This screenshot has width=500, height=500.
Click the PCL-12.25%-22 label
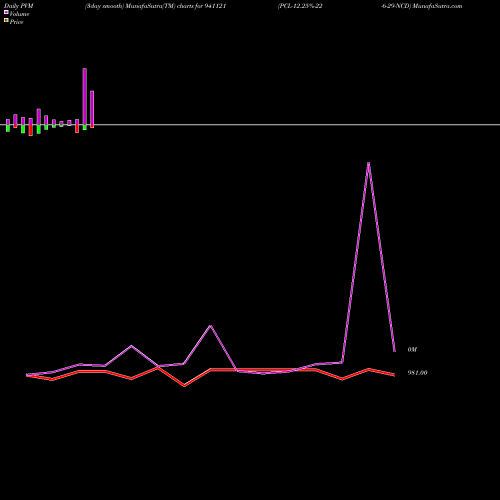300,6
